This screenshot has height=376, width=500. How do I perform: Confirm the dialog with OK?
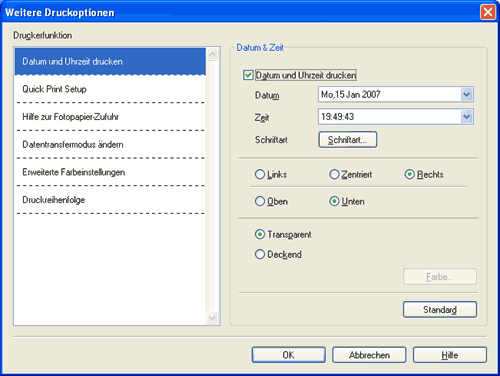click(289, 355)
